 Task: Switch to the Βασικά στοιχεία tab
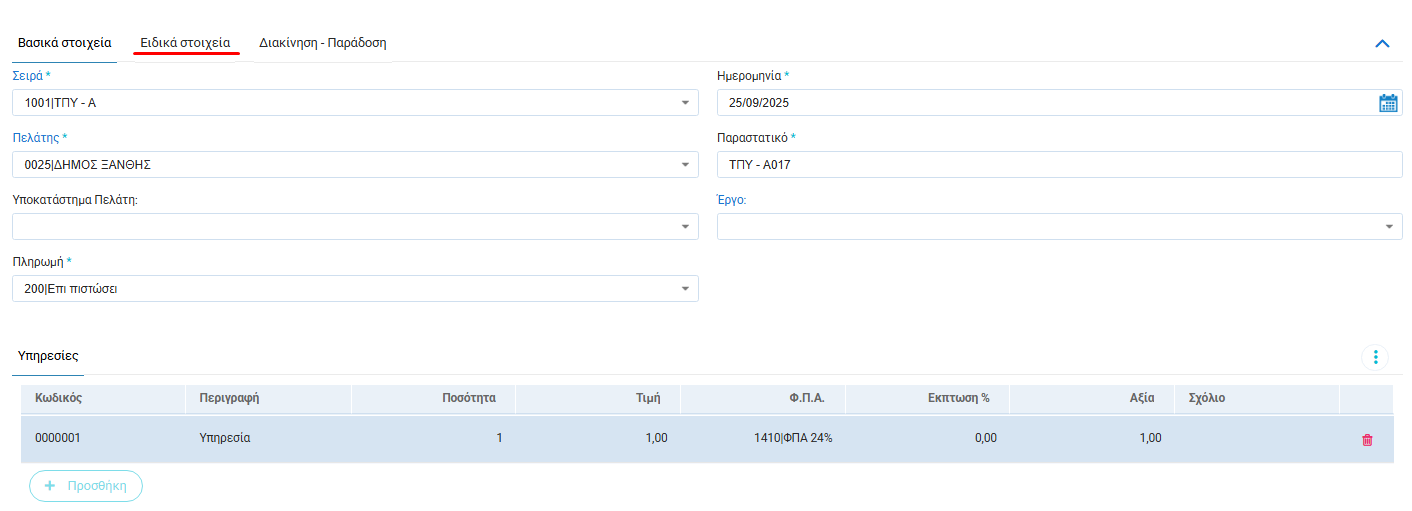pyautogui.click(x=65, y=43)
